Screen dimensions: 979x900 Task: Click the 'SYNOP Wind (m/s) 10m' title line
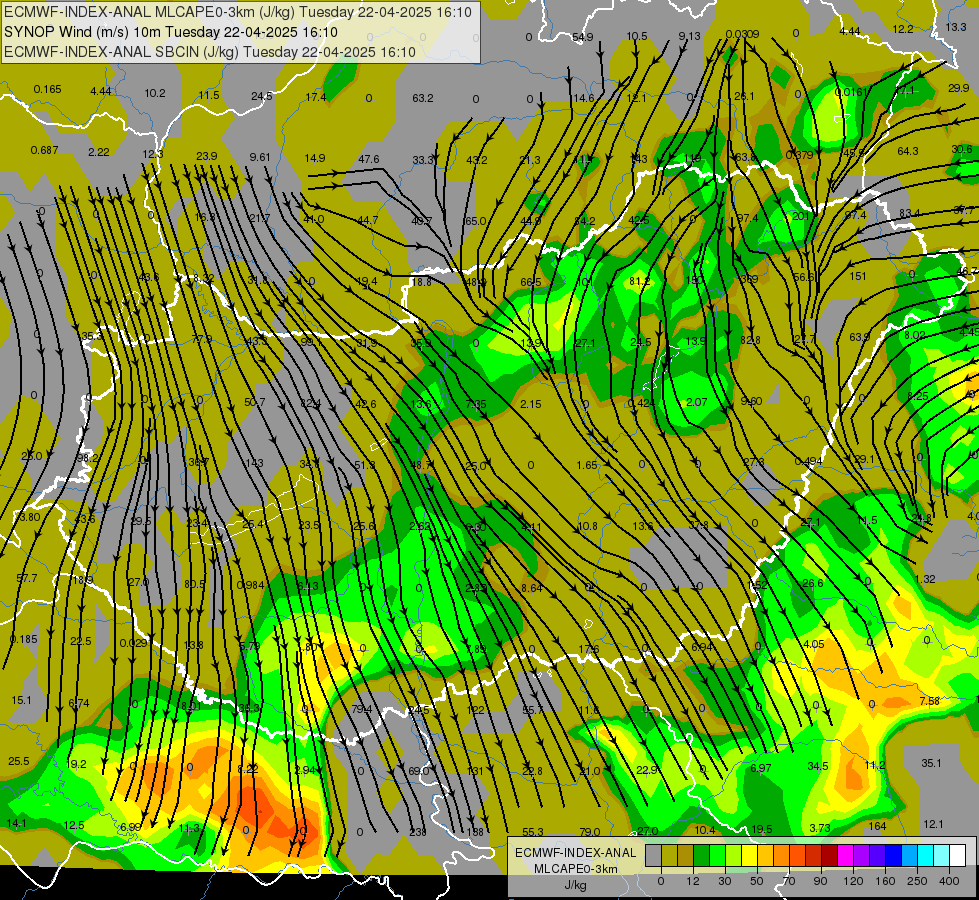tap(170, 32)
